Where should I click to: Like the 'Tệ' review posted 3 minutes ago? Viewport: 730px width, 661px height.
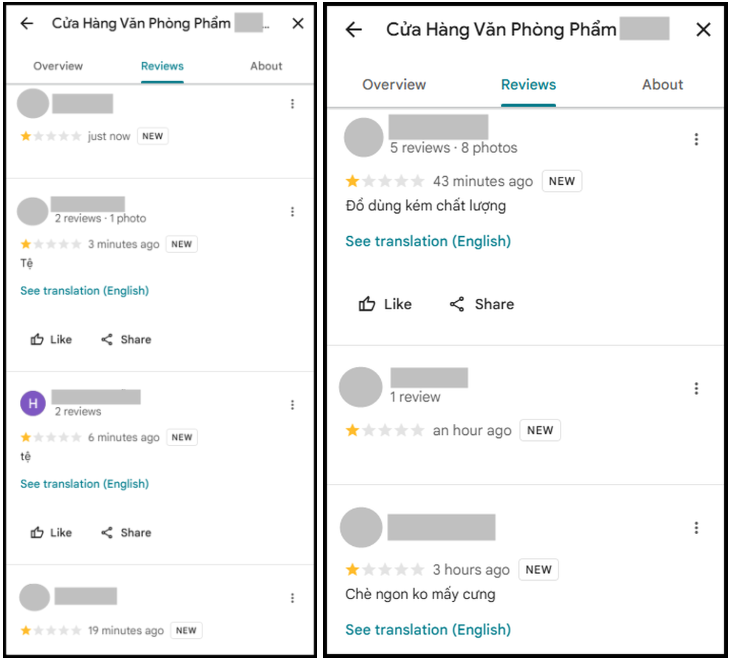51,339
